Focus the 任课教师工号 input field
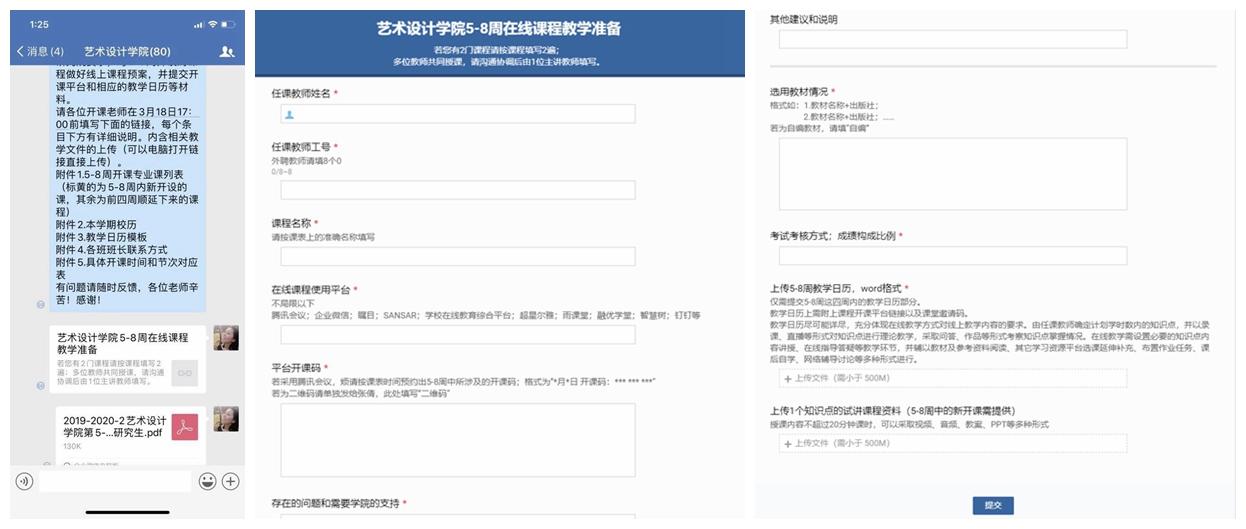 pos(457,190)
